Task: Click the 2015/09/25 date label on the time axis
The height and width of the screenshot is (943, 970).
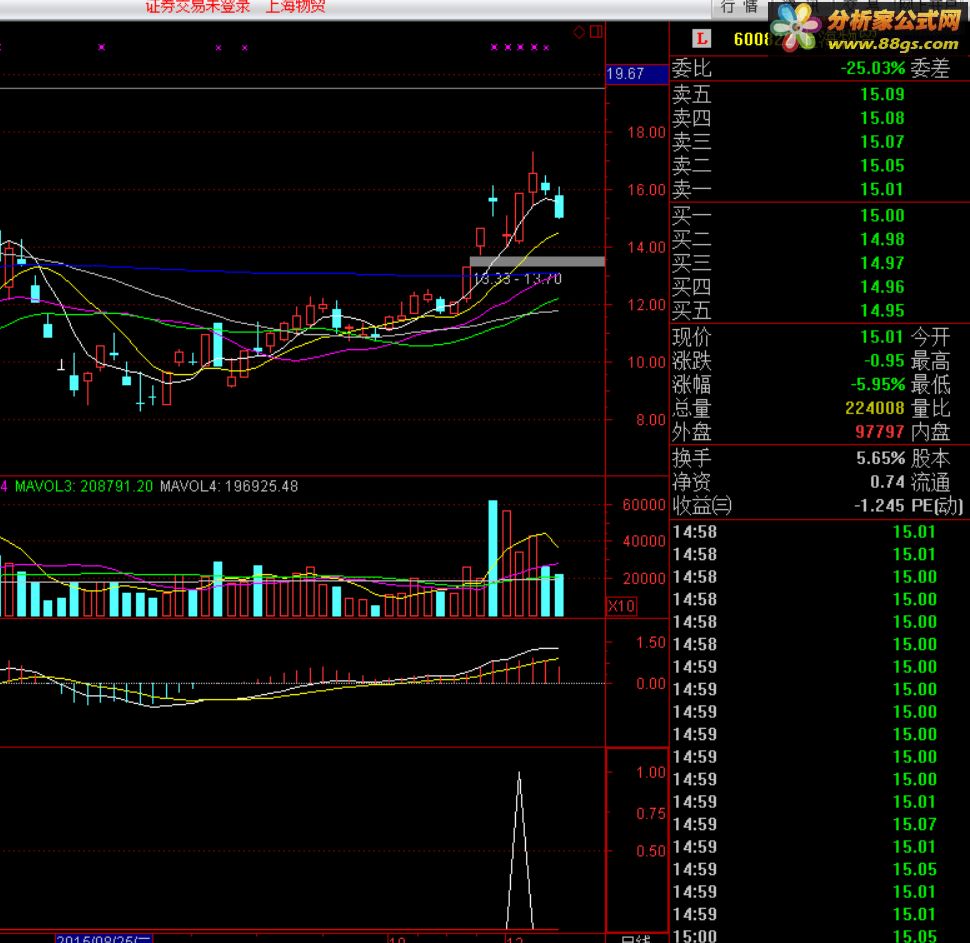Action: (x=103, y=939)
